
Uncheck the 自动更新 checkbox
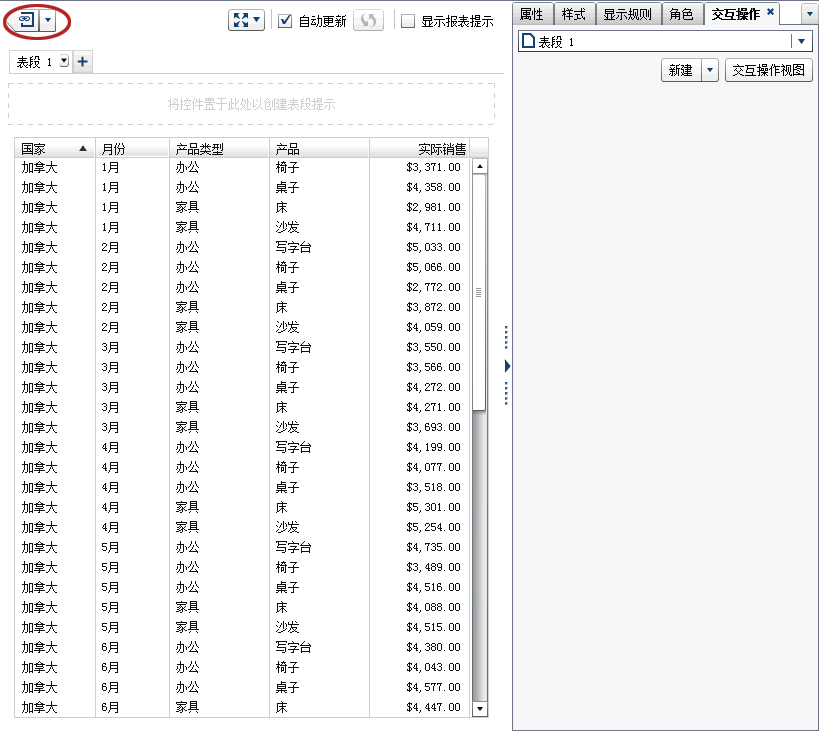(283, 19)
